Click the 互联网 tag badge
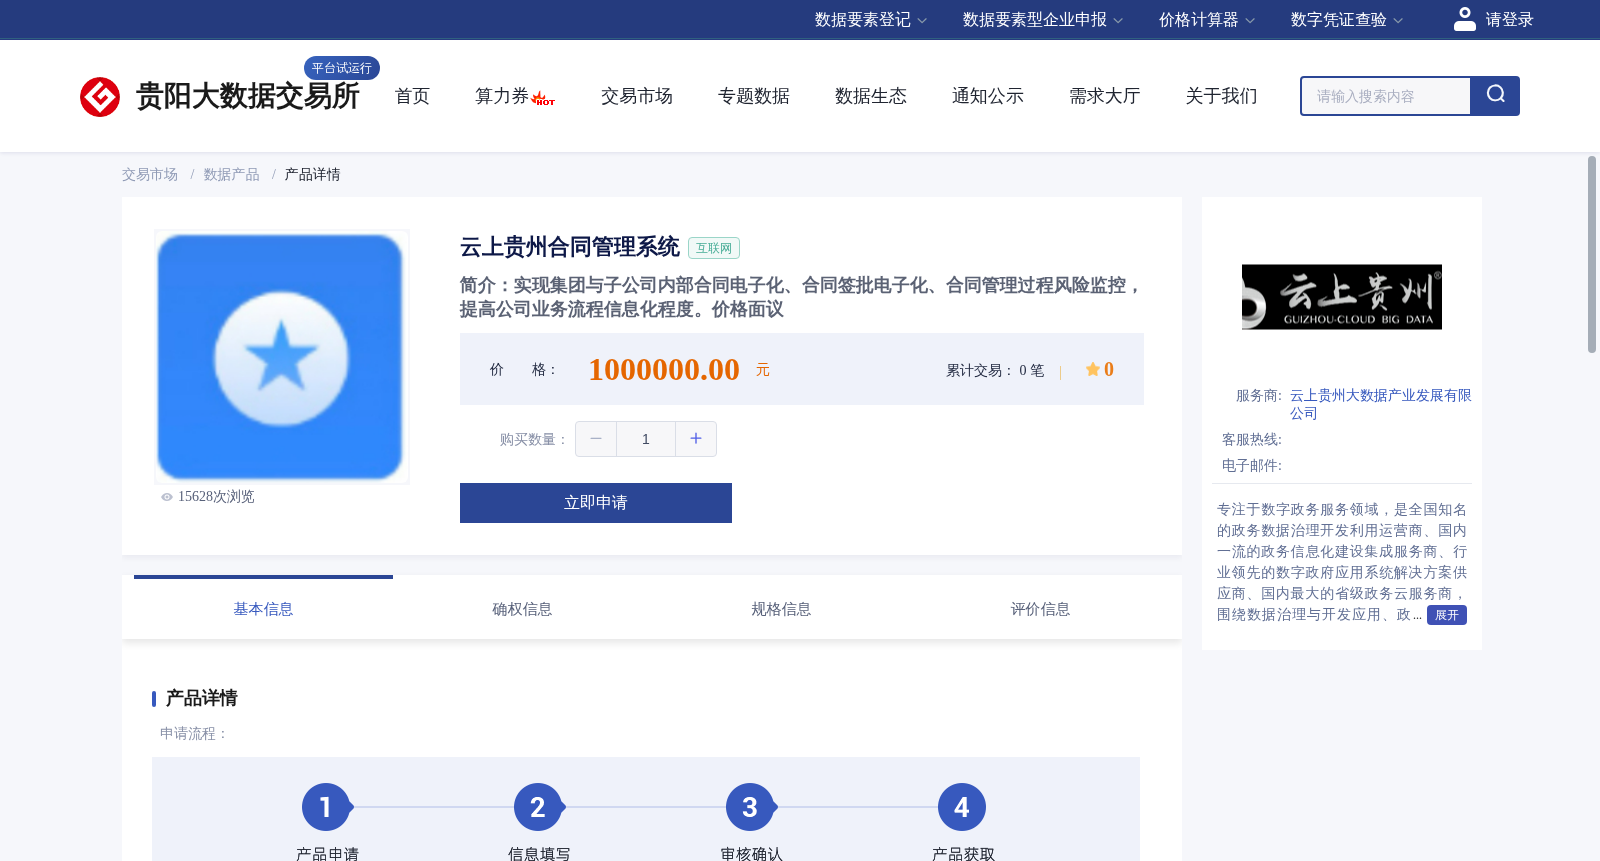Screen dimensions: 1600x861 click(x=714, y=248)
